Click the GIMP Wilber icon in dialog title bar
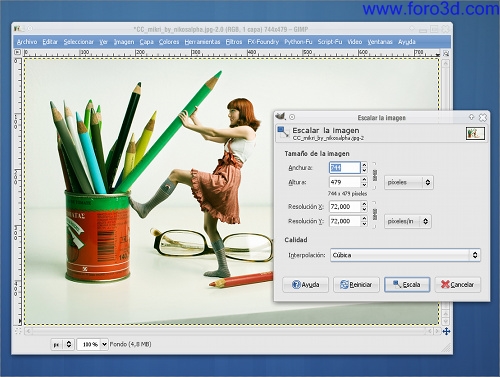 coord(280,116)
